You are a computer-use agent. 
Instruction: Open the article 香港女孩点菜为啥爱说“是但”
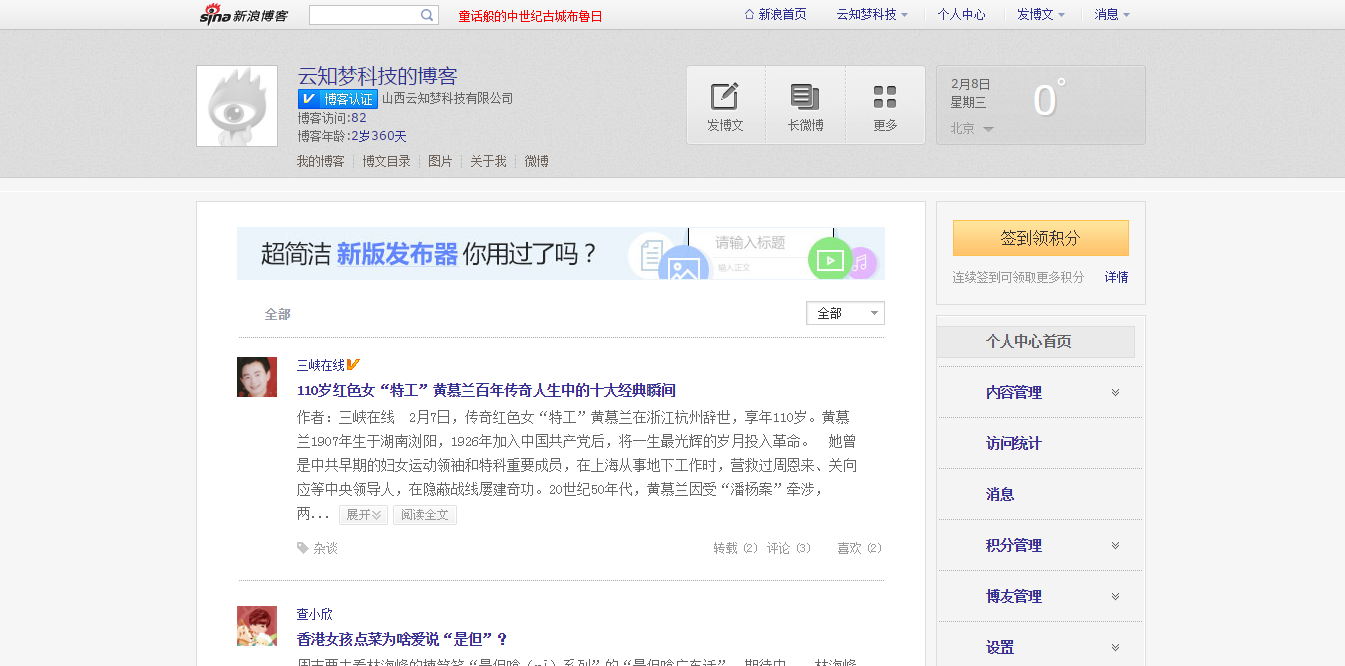coord(403,639)
